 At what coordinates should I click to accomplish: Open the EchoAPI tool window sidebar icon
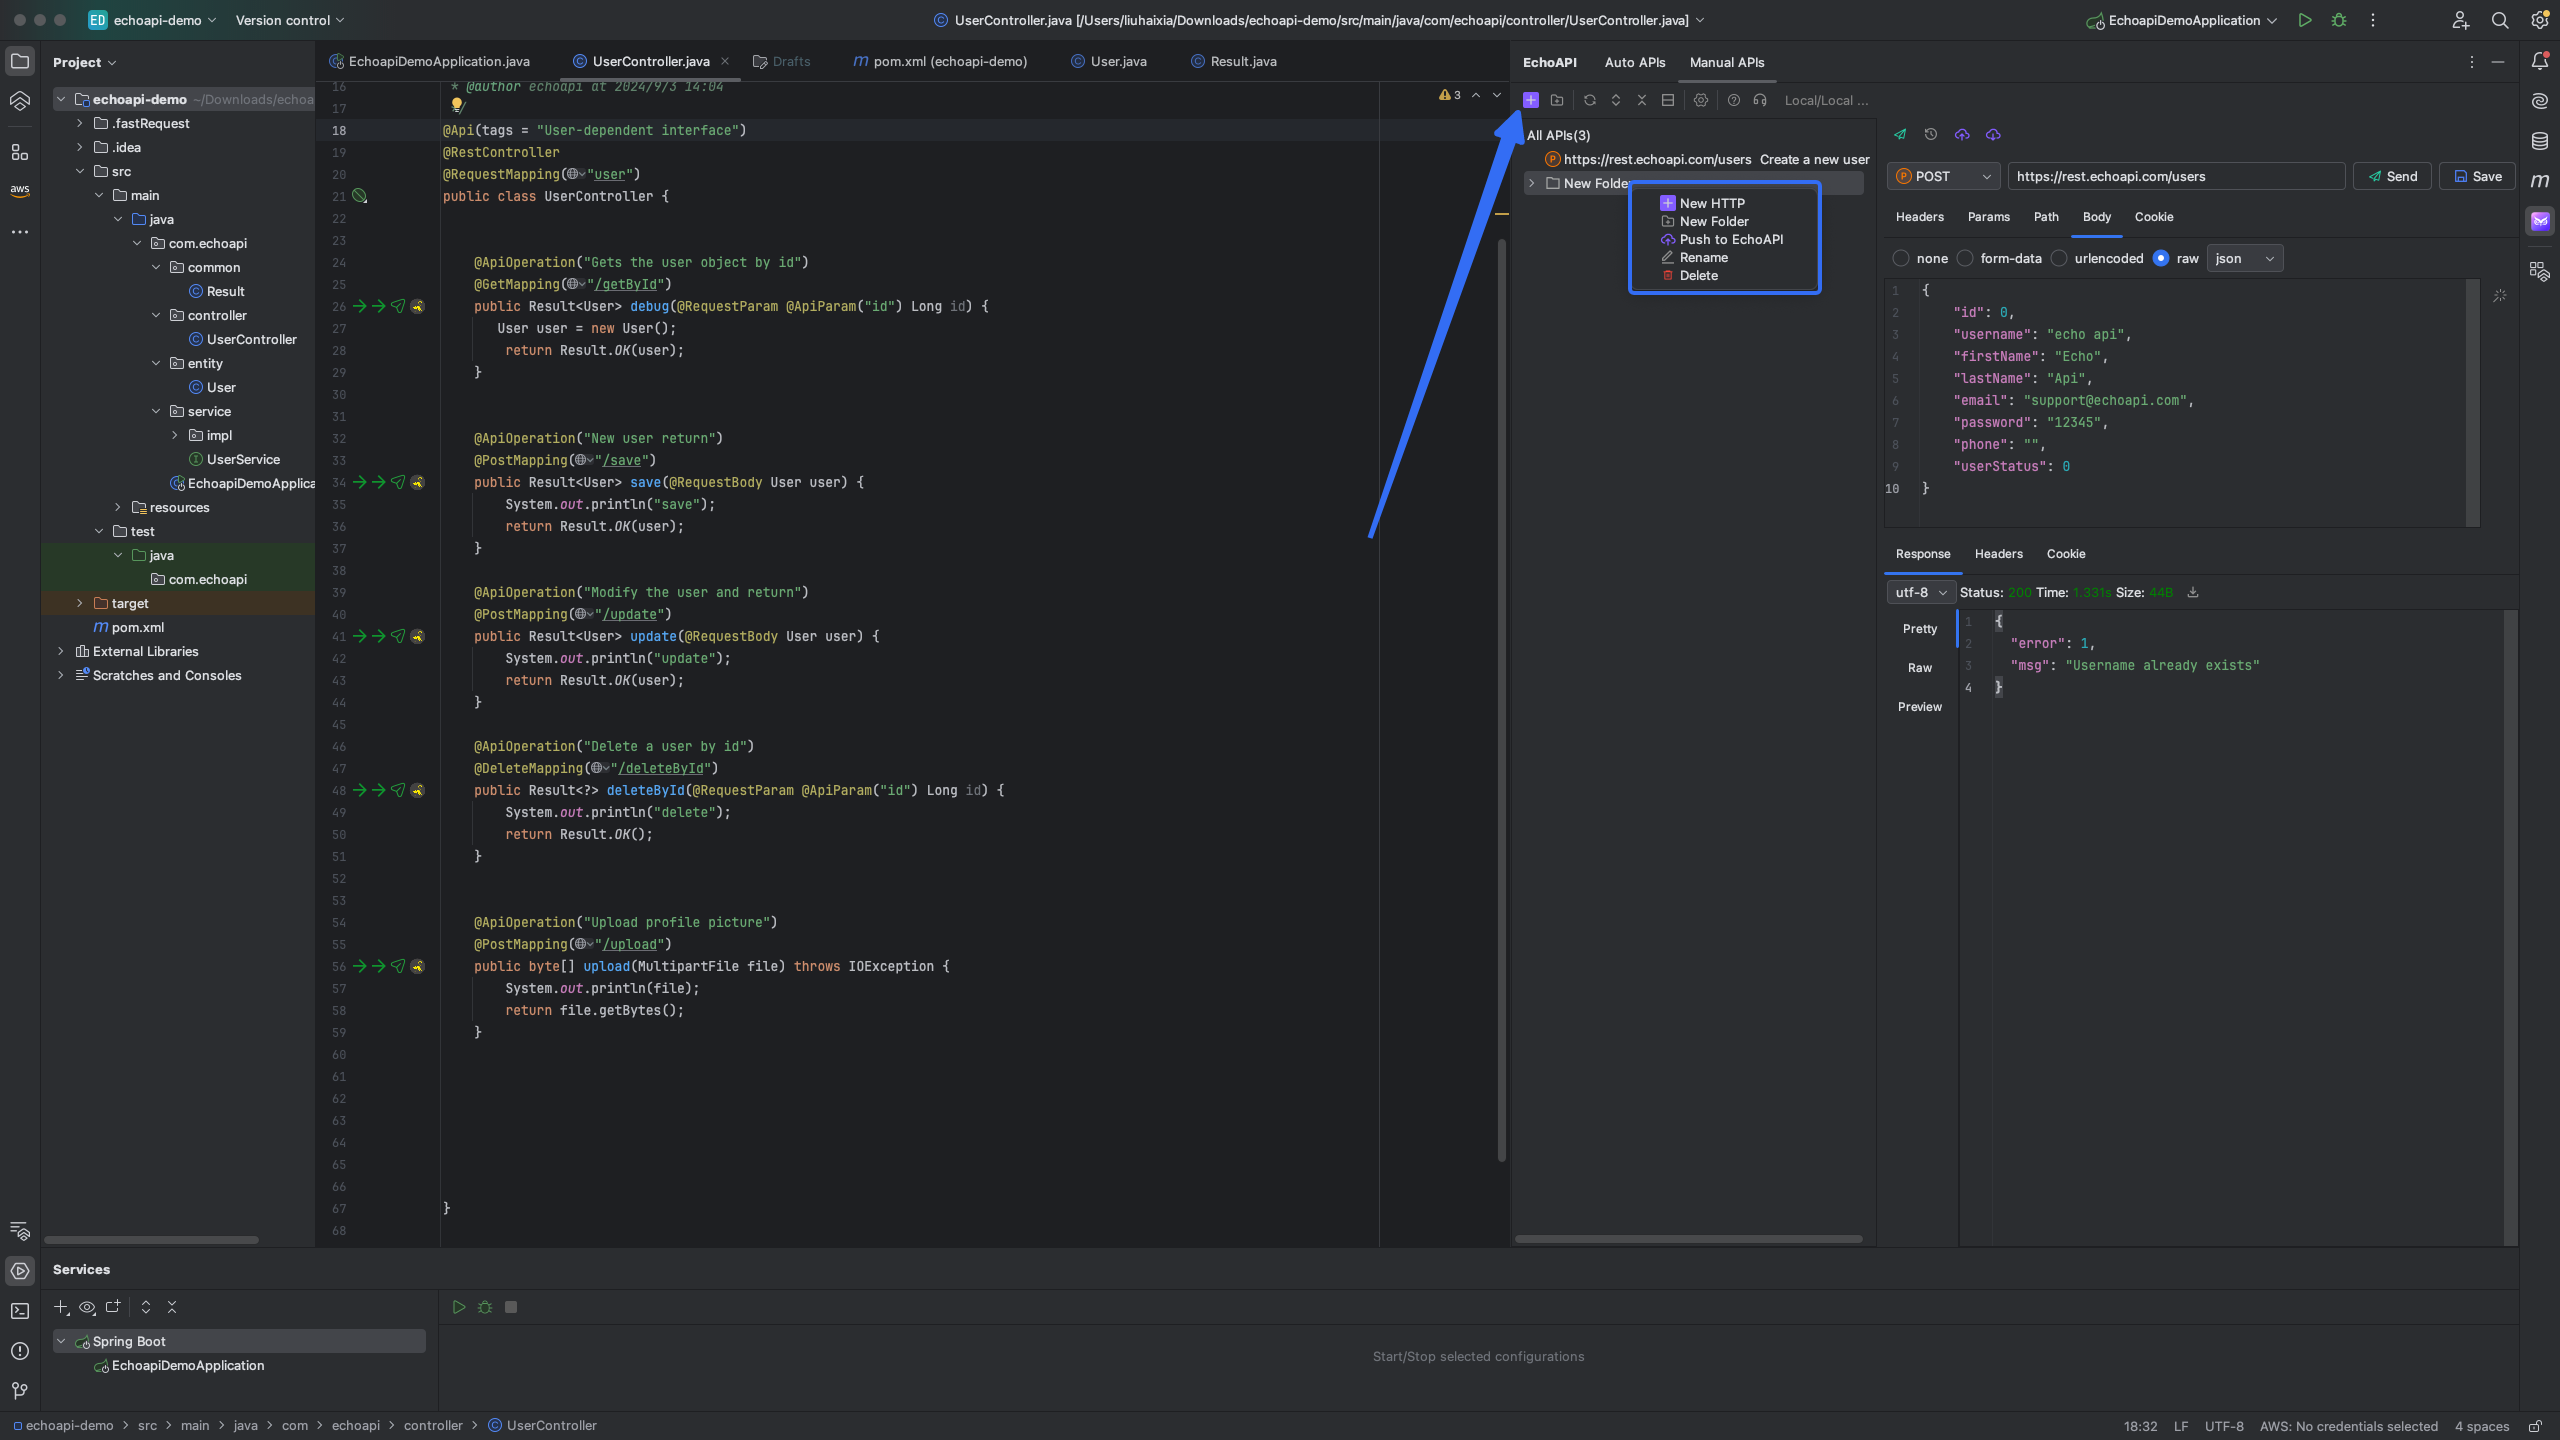click(2540, 221)
